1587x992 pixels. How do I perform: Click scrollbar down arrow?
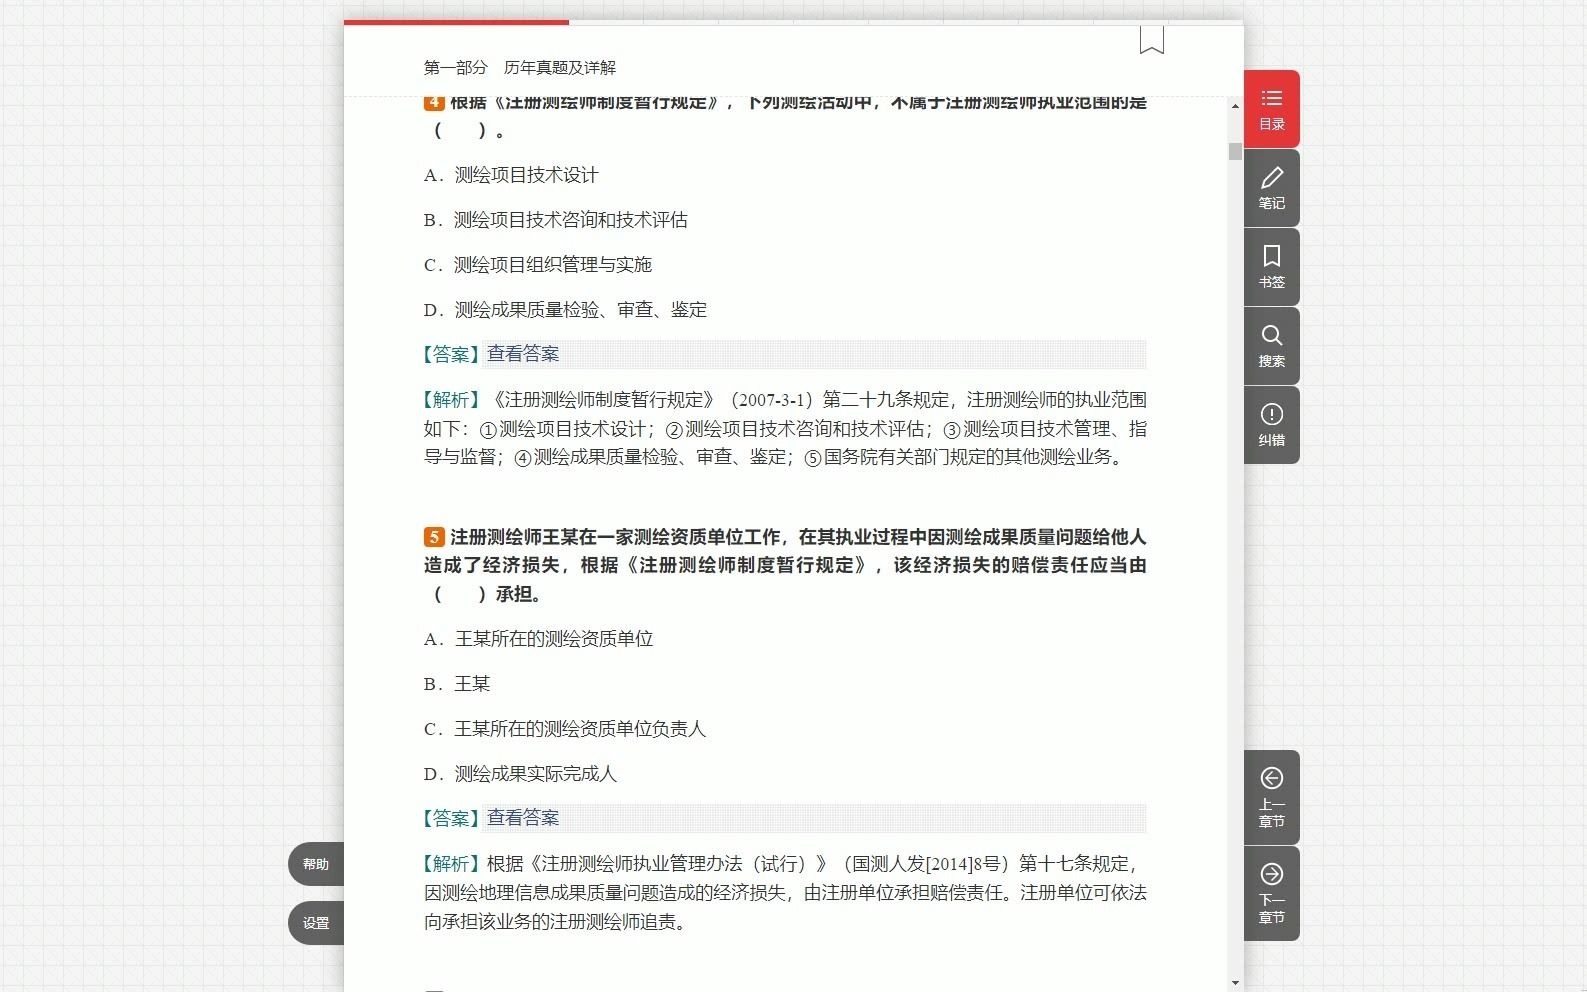[x=1236, y=983]
